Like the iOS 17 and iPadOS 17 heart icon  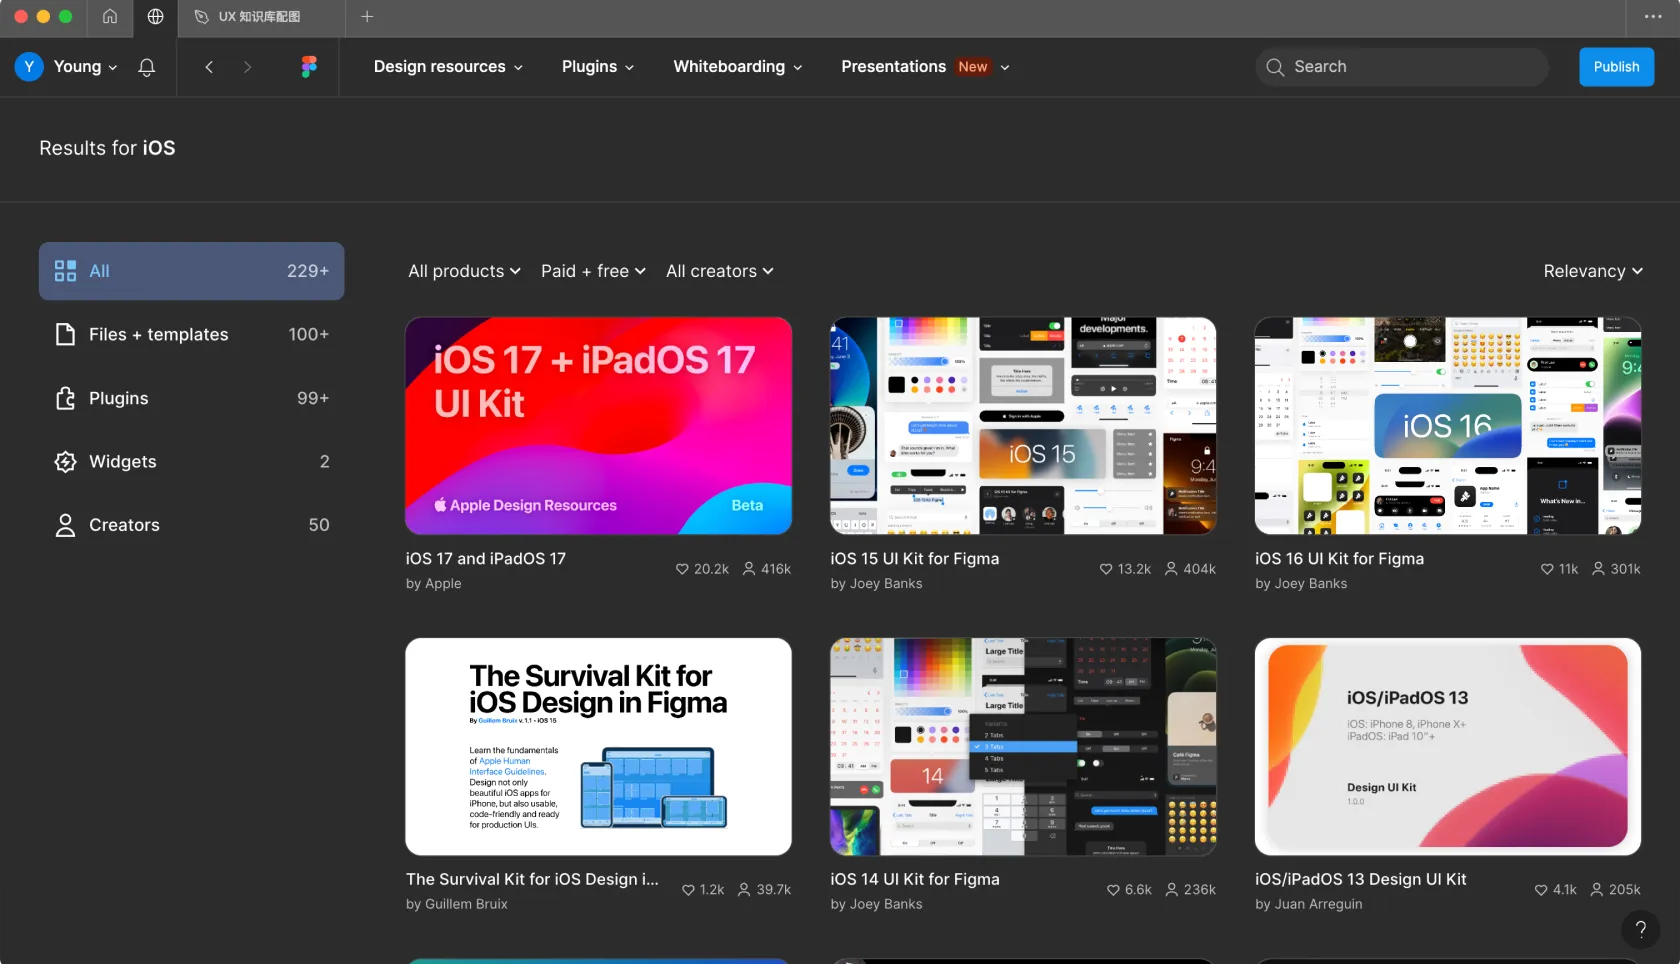[x=682, y=569]
